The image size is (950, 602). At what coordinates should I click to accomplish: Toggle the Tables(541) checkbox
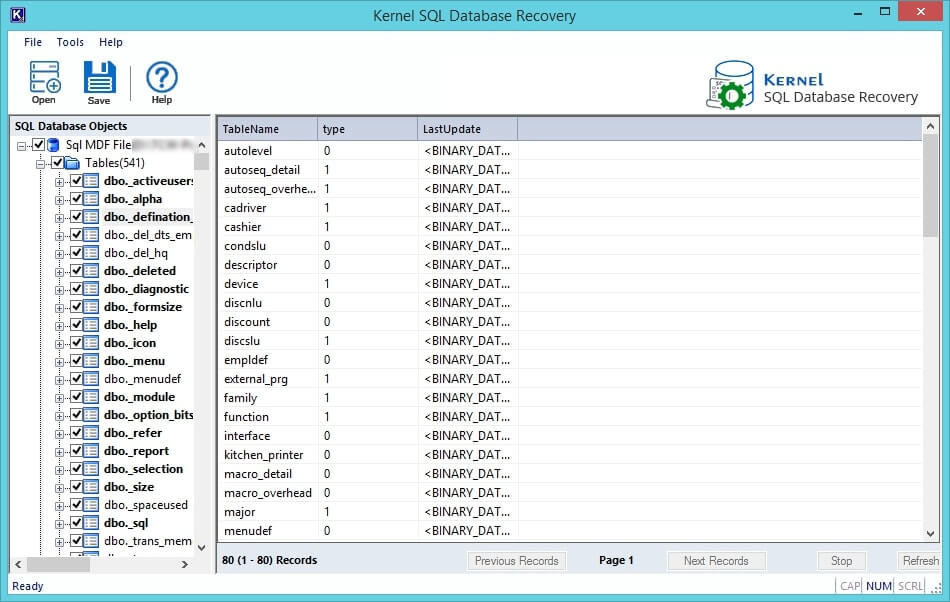58,163
